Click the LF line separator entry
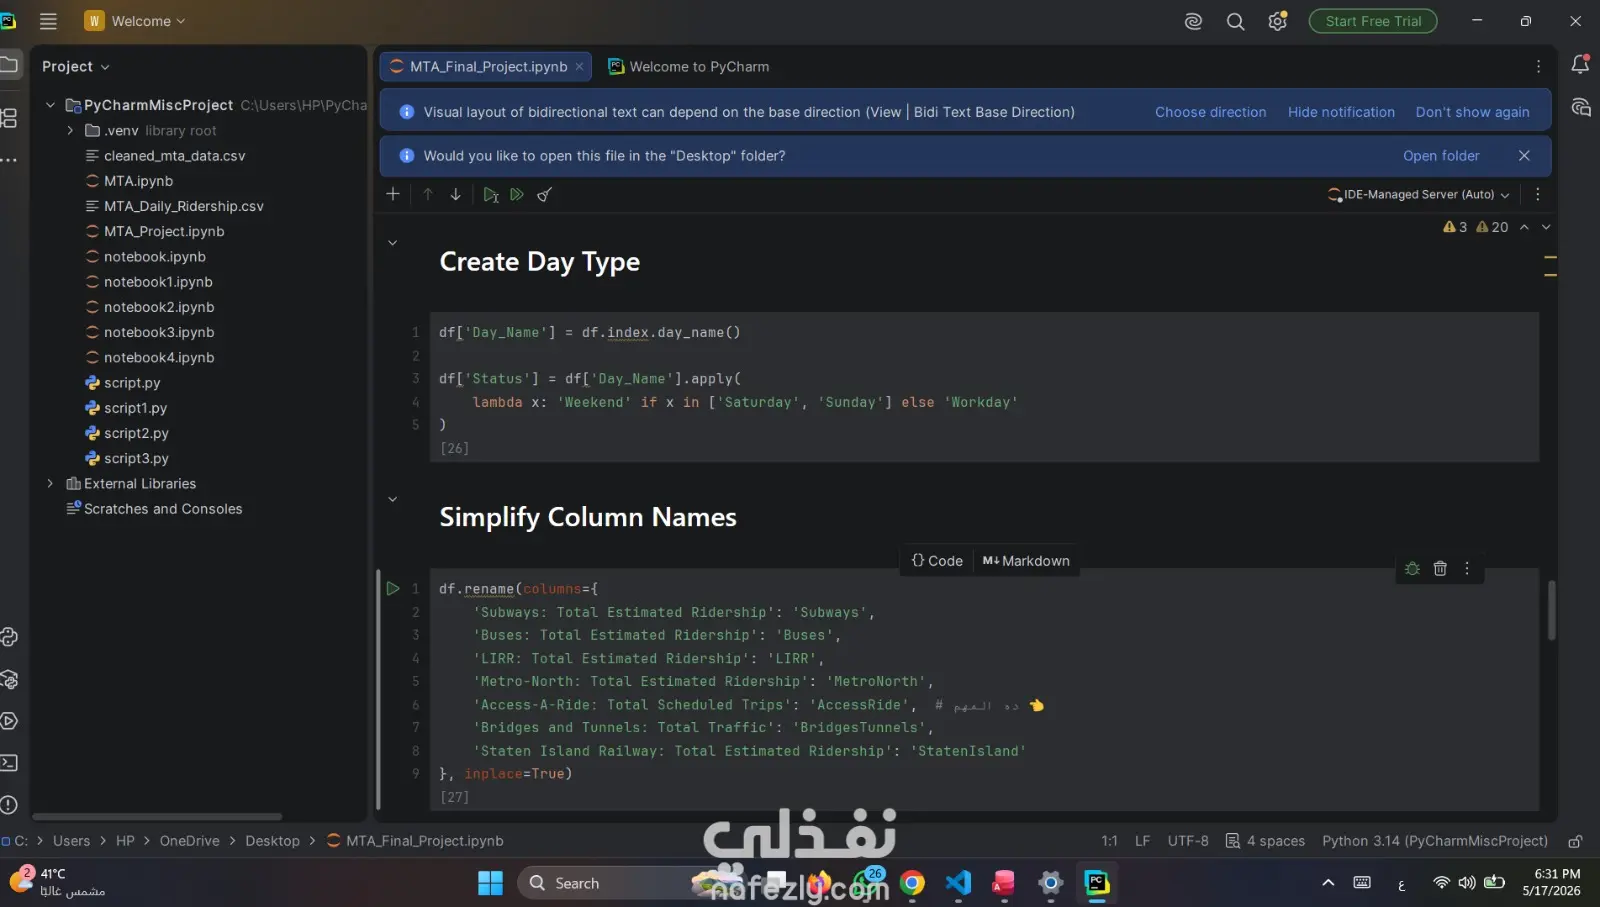1600x907 pixels. click(1142, 841)
